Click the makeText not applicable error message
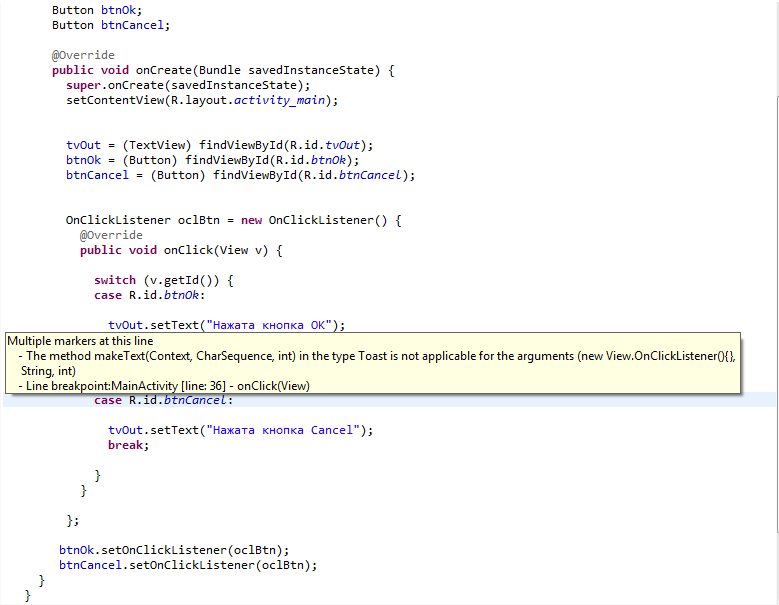Viewport: 779px width, 605px height. [377, 363]
